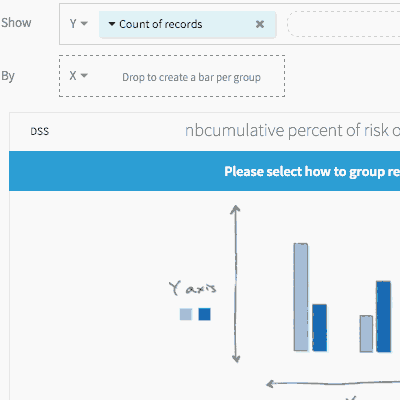Select the Count of records pill
400x400 pixels.
point(187,24)
